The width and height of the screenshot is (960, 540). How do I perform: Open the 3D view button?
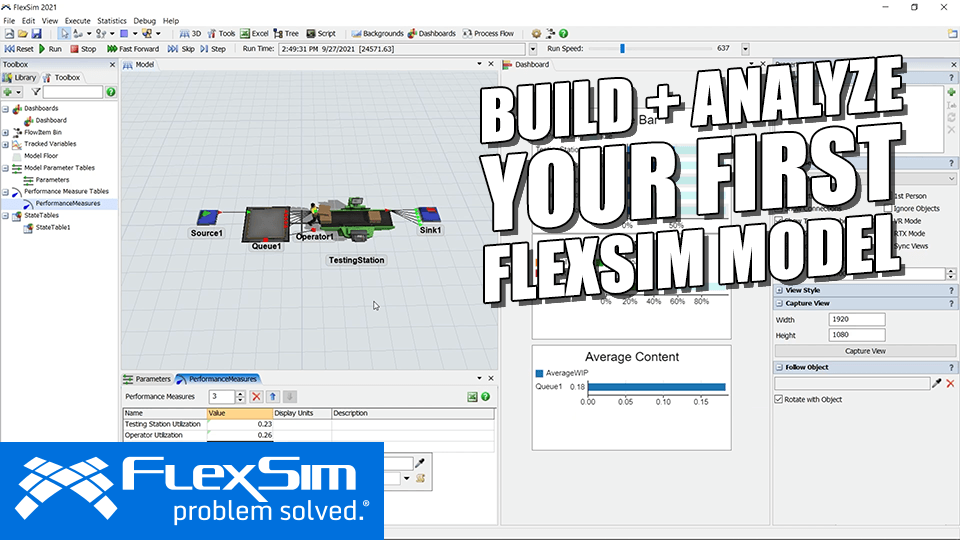190,34
